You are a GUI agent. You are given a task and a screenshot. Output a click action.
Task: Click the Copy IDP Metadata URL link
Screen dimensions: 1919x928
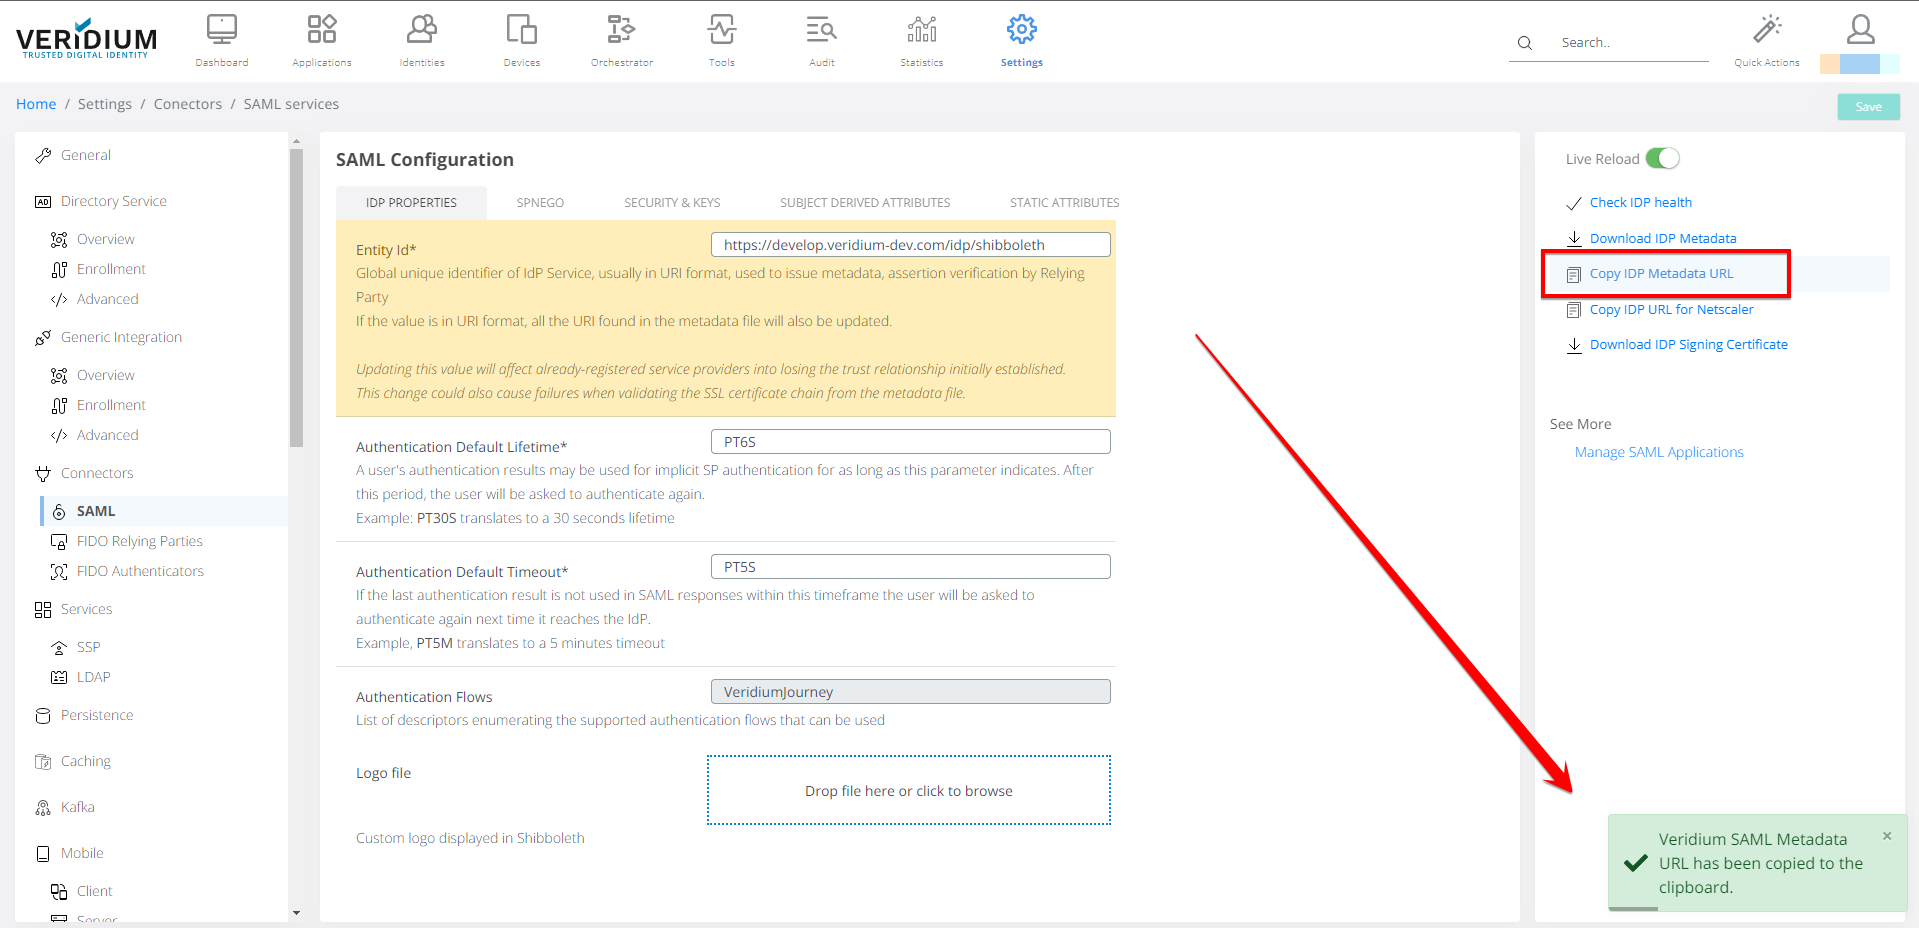pyautogui.click(x=1661, y=274)
